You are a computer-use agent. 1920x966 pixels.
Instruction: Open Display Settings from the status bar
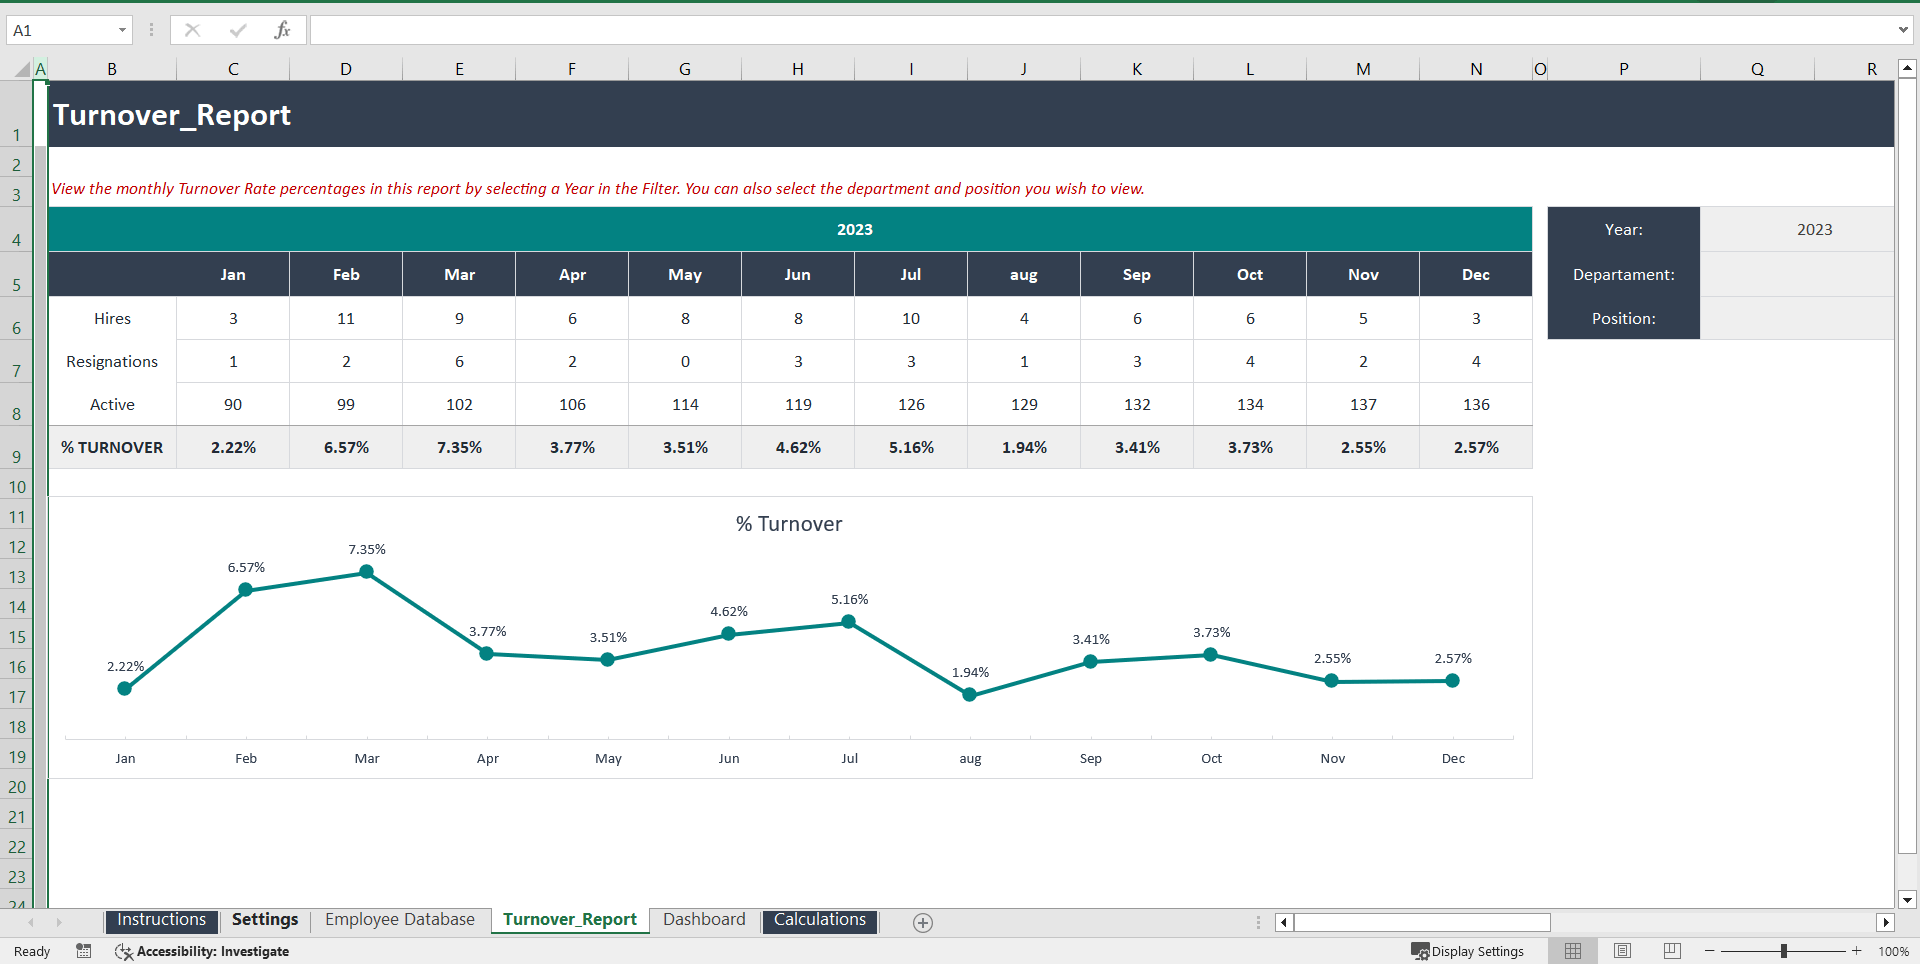[1468, 951]
